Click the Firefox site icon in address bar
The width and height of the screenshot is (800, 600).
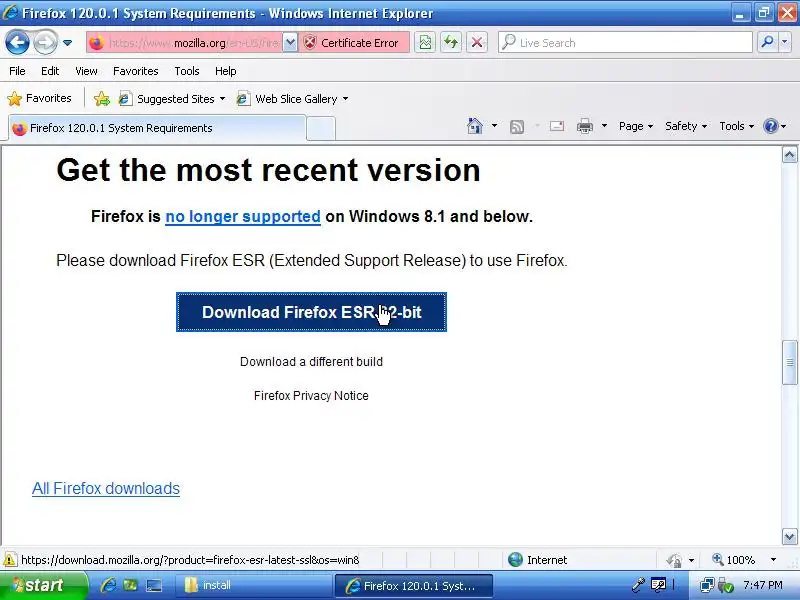pos(96,43)
